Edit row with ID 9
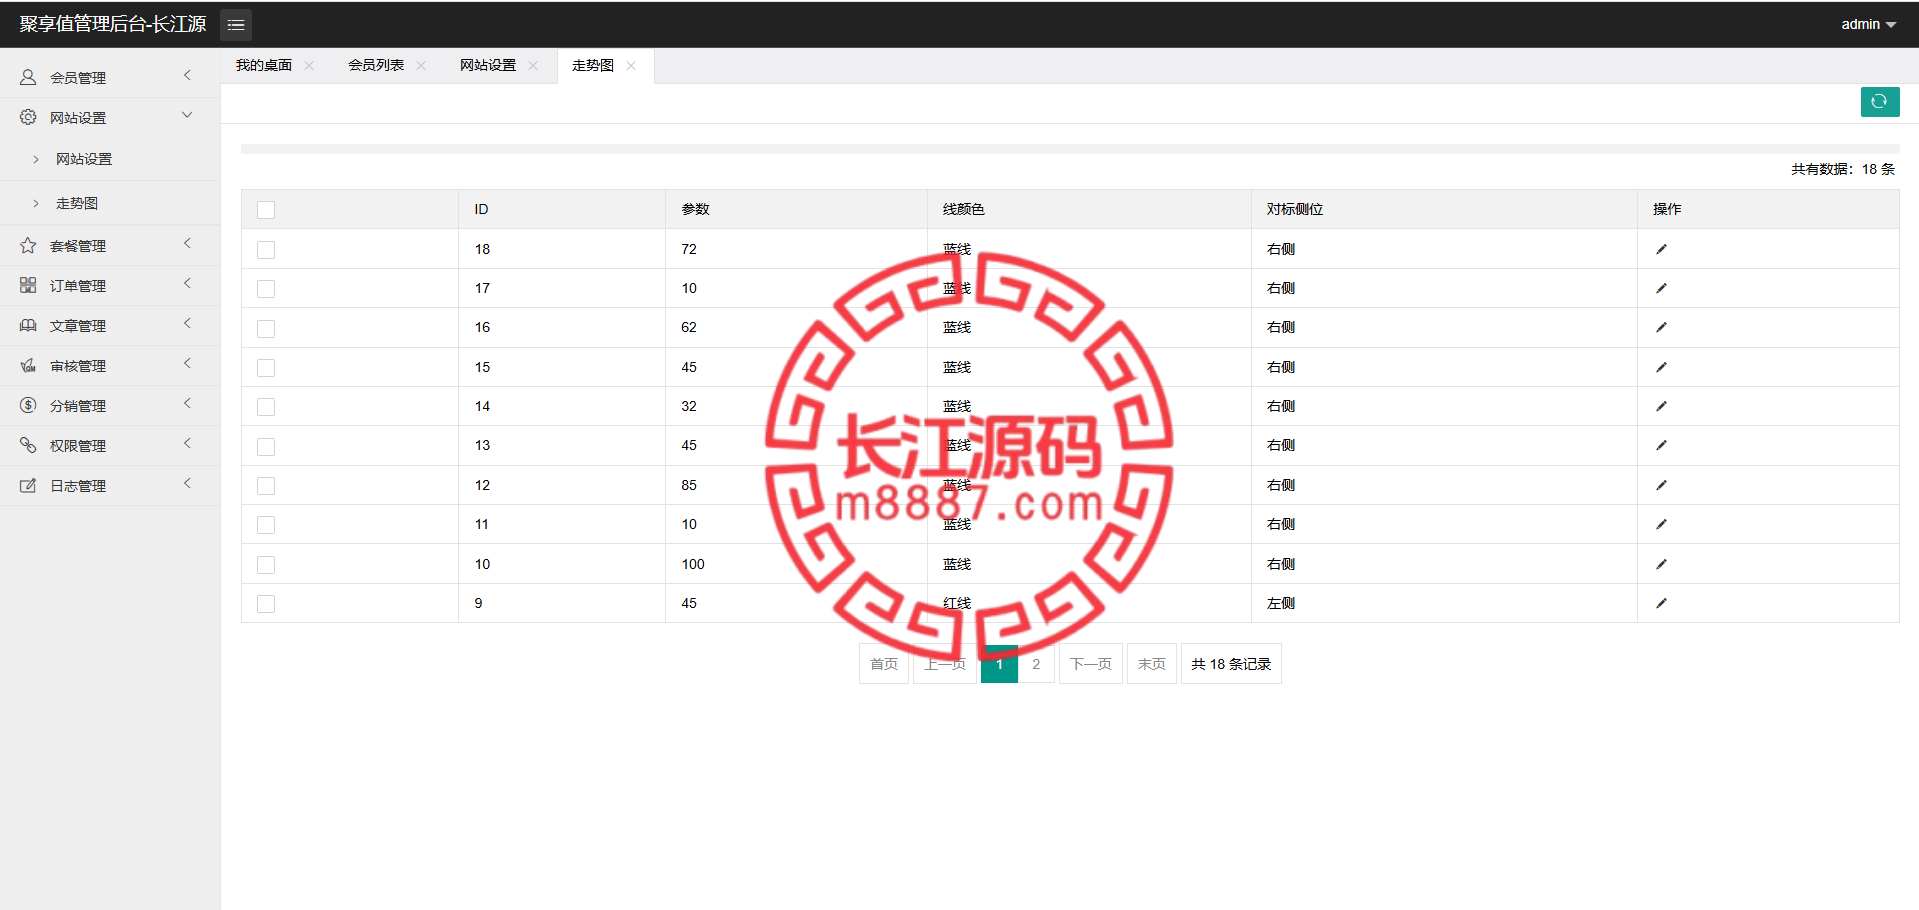Screen dimensions: 1919x910 [x=1661, y=603]
